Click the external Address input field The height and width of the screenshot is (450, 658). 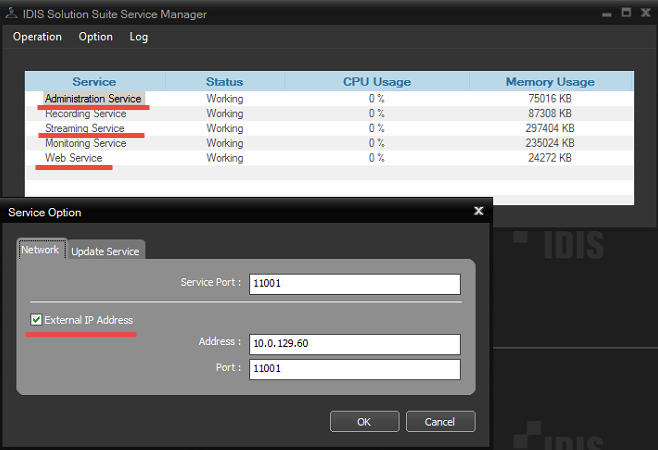coord(354,344)
